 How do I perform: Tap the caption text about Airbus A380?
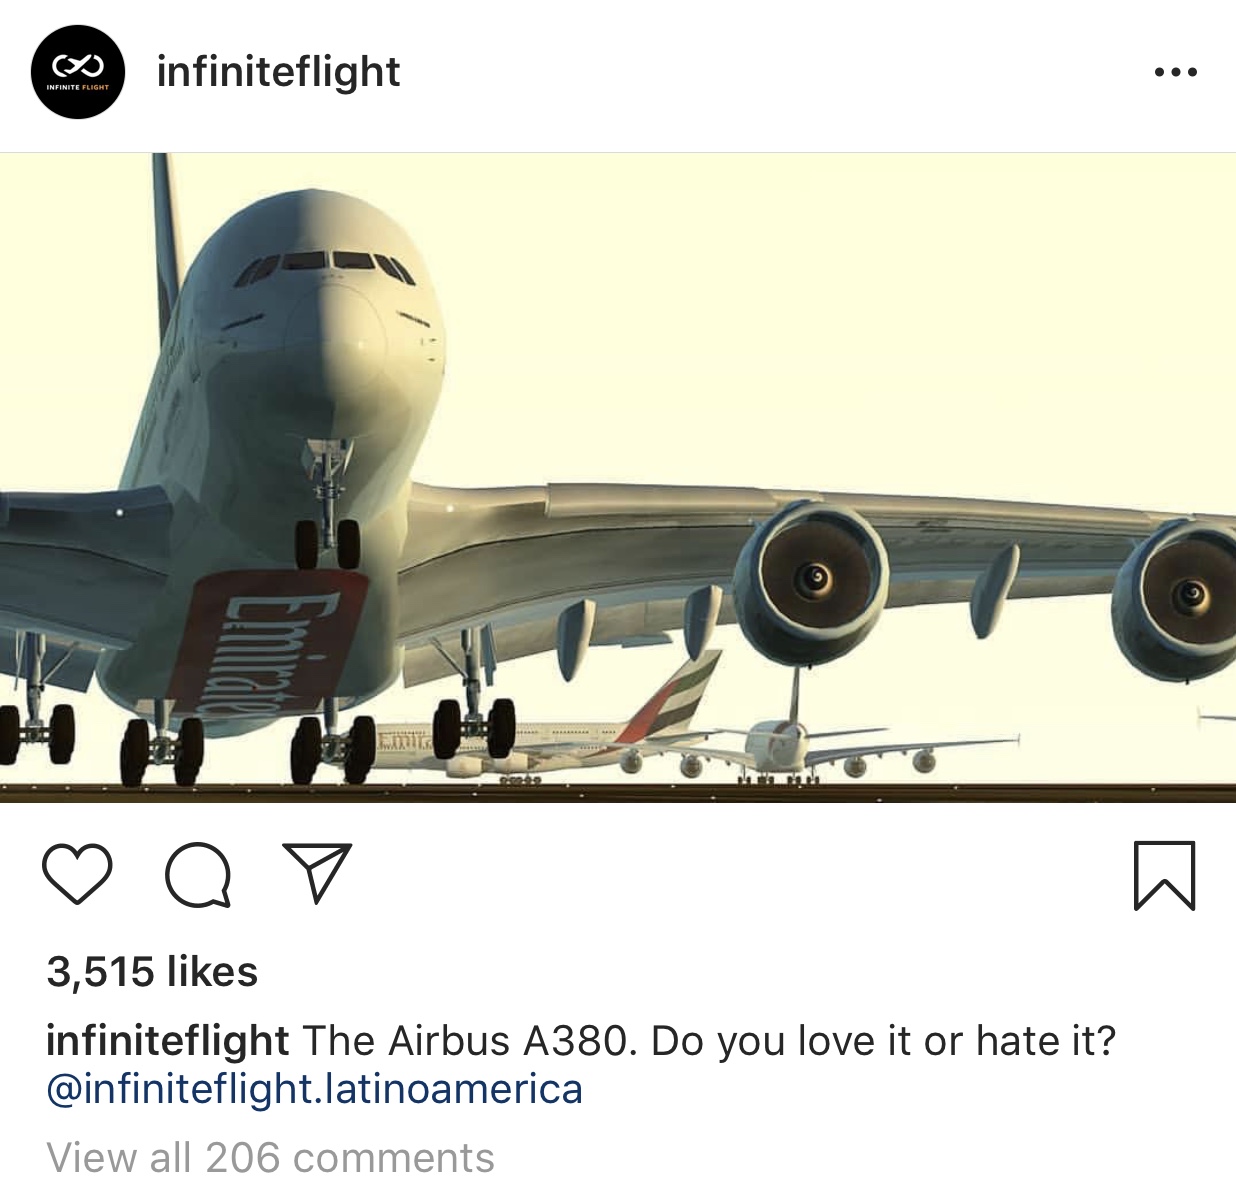coord(708,1041)
